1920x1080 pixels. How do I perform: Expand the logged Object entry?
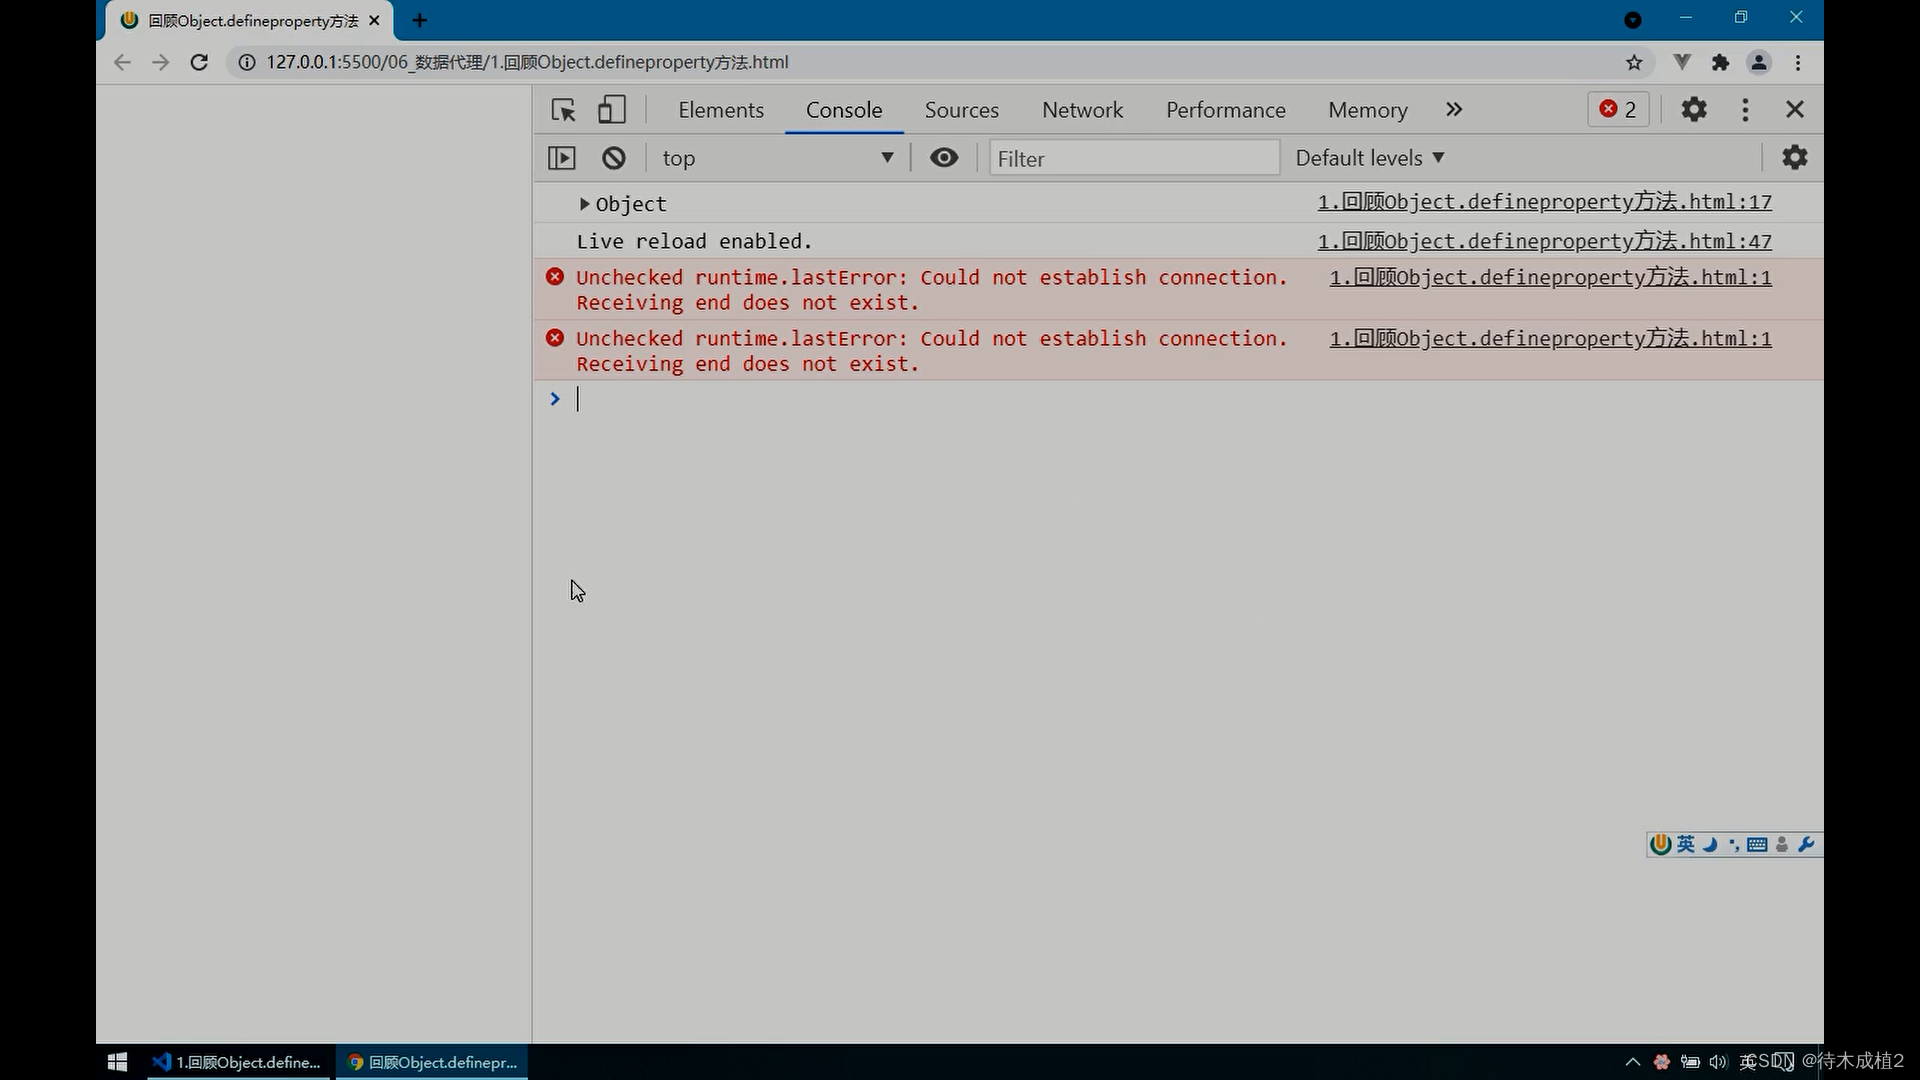(585, 204)
